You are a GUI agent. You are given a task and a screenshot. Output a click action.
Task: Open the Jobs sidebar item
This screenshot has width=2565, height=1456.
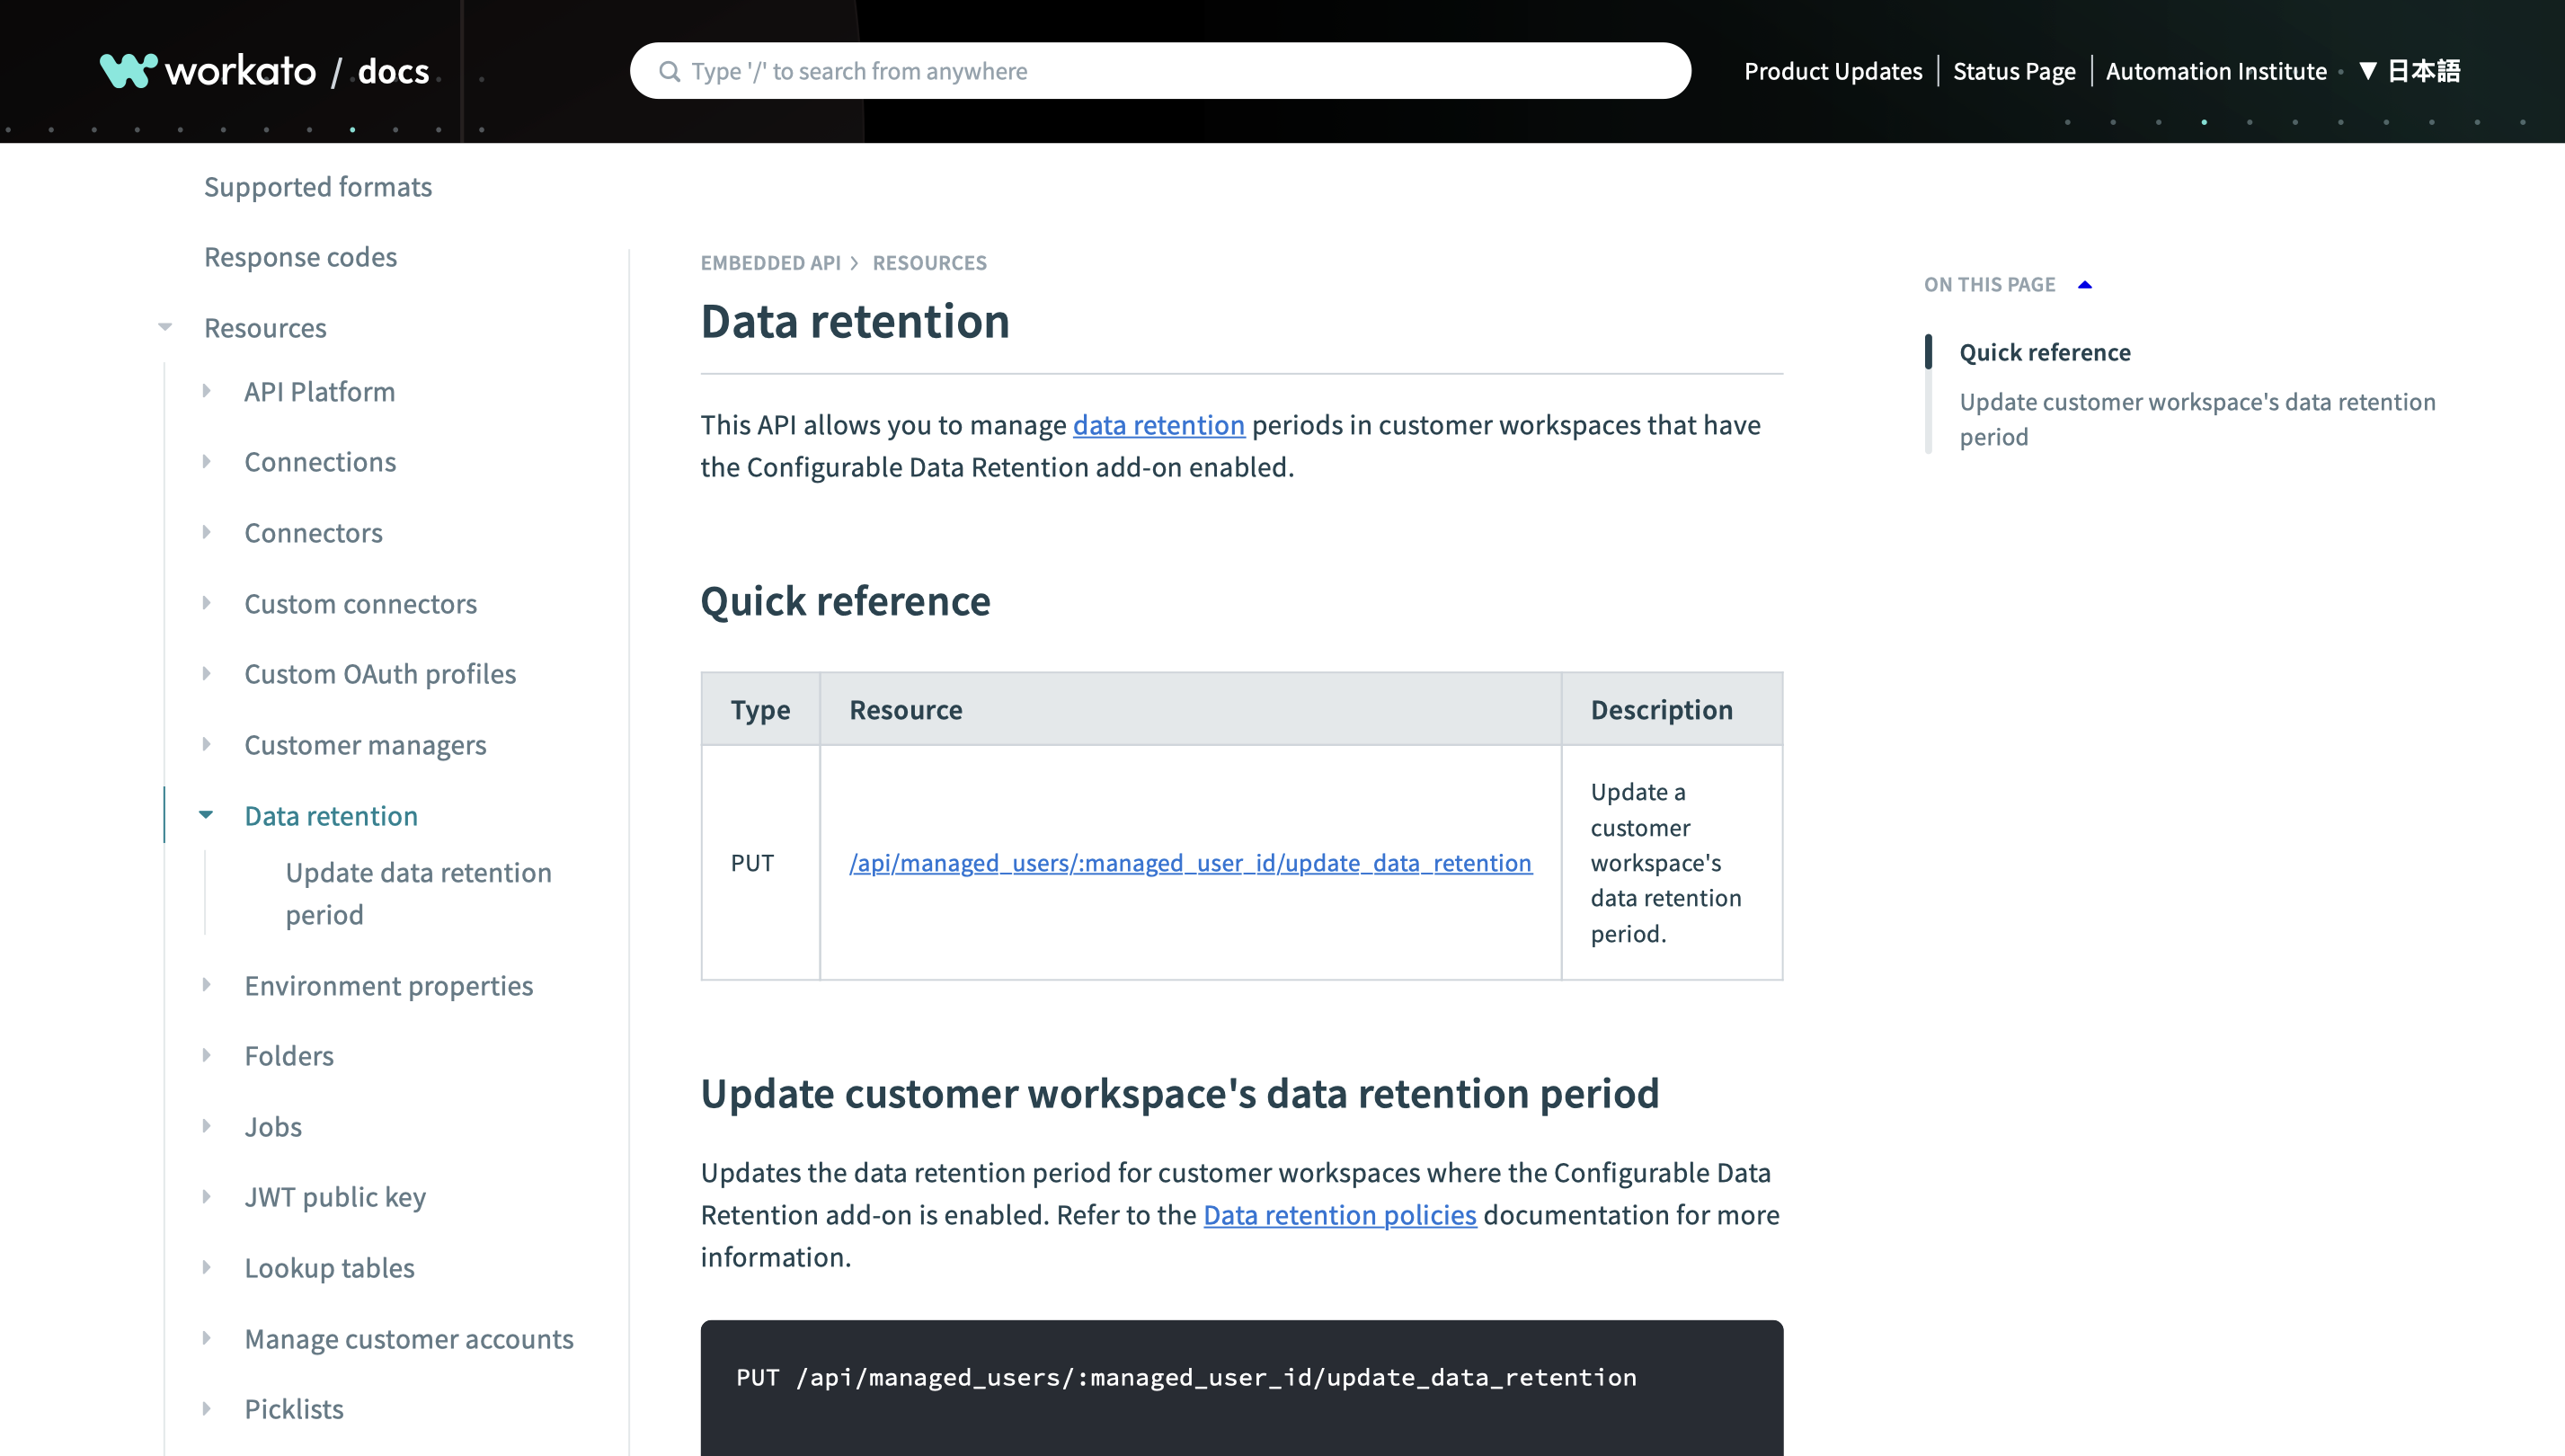tap(273, 1127)
